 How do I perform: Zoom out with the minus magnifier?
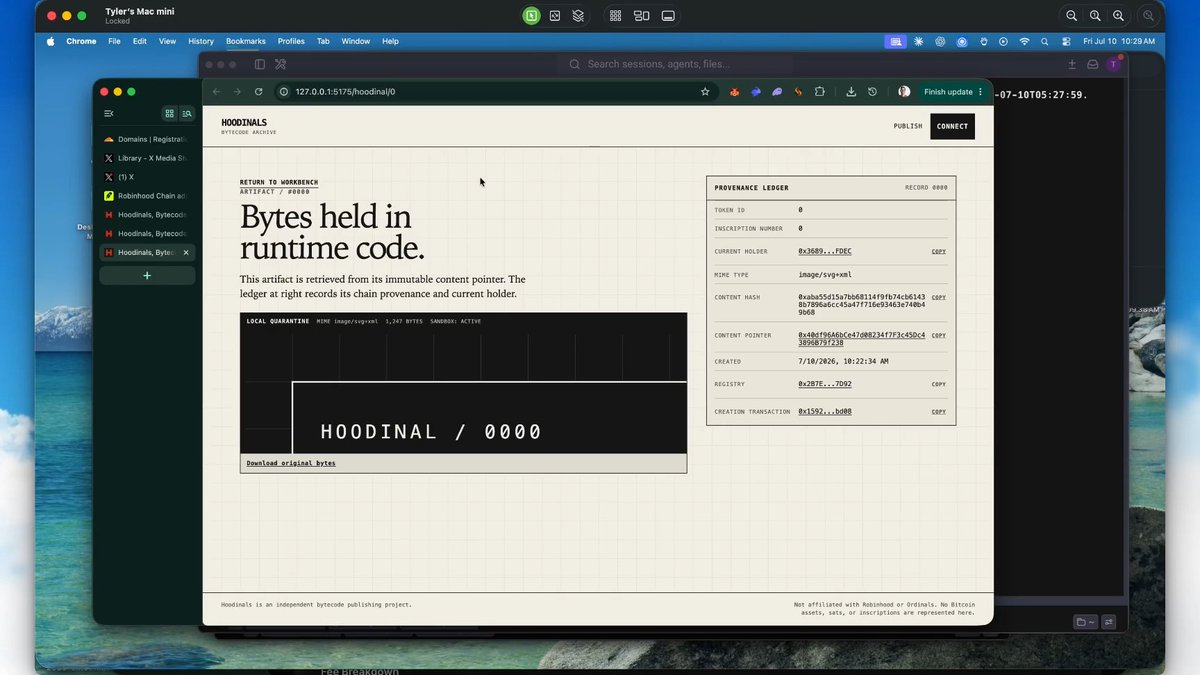click(1071, 15)
